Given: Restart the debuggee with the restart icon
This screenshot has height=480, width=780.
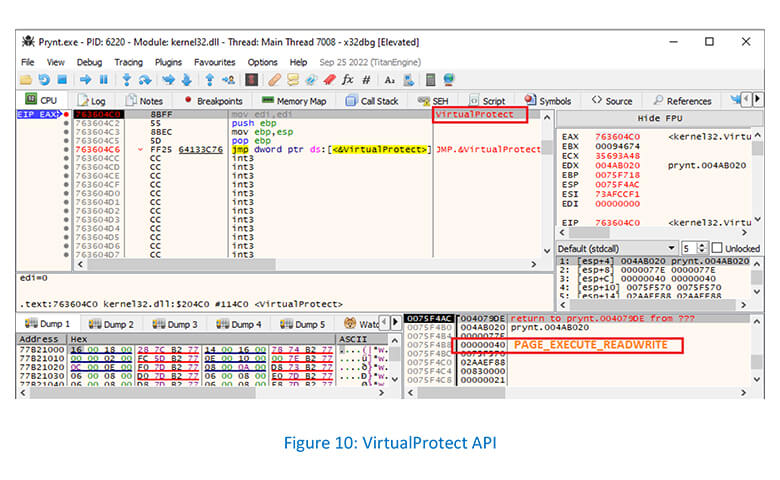Looking at the screenshot, I should [x=44, y=80].
